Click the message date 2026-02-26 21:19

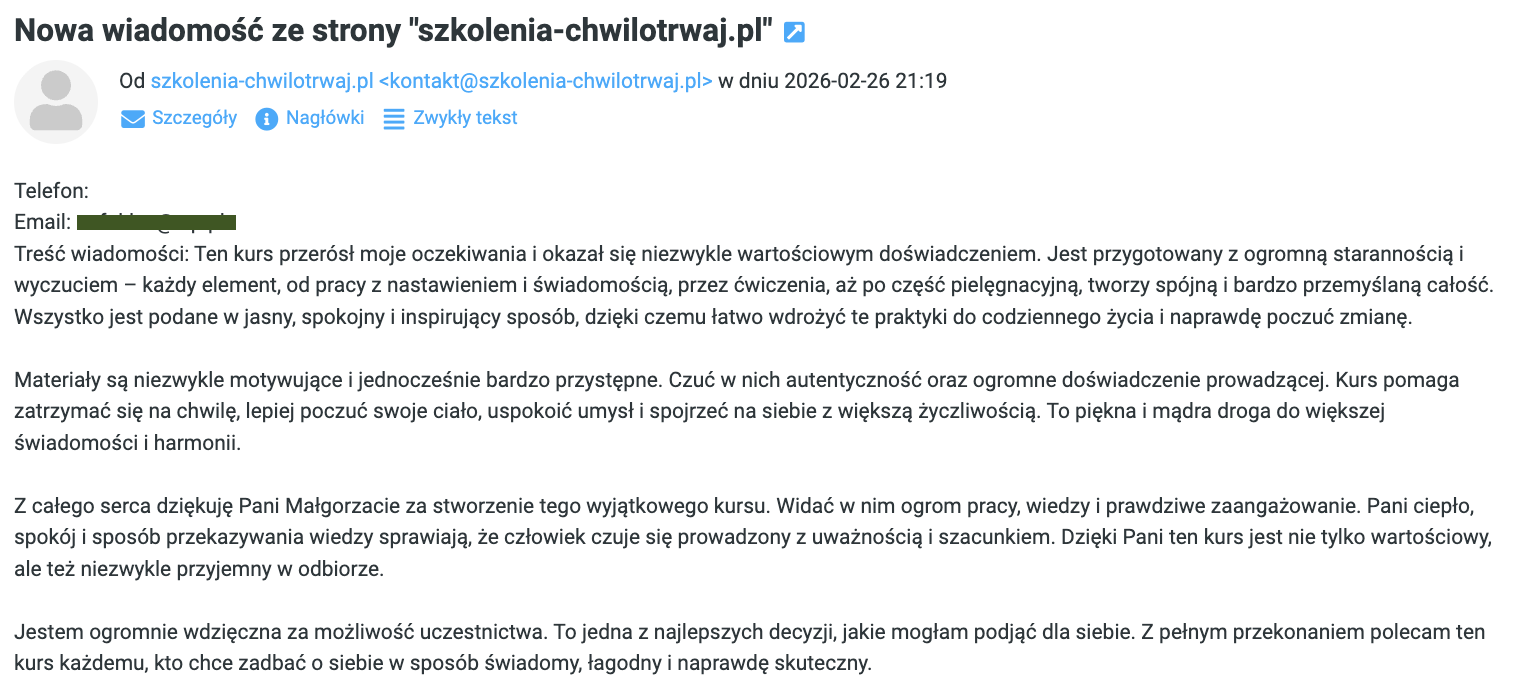point(866,81)
